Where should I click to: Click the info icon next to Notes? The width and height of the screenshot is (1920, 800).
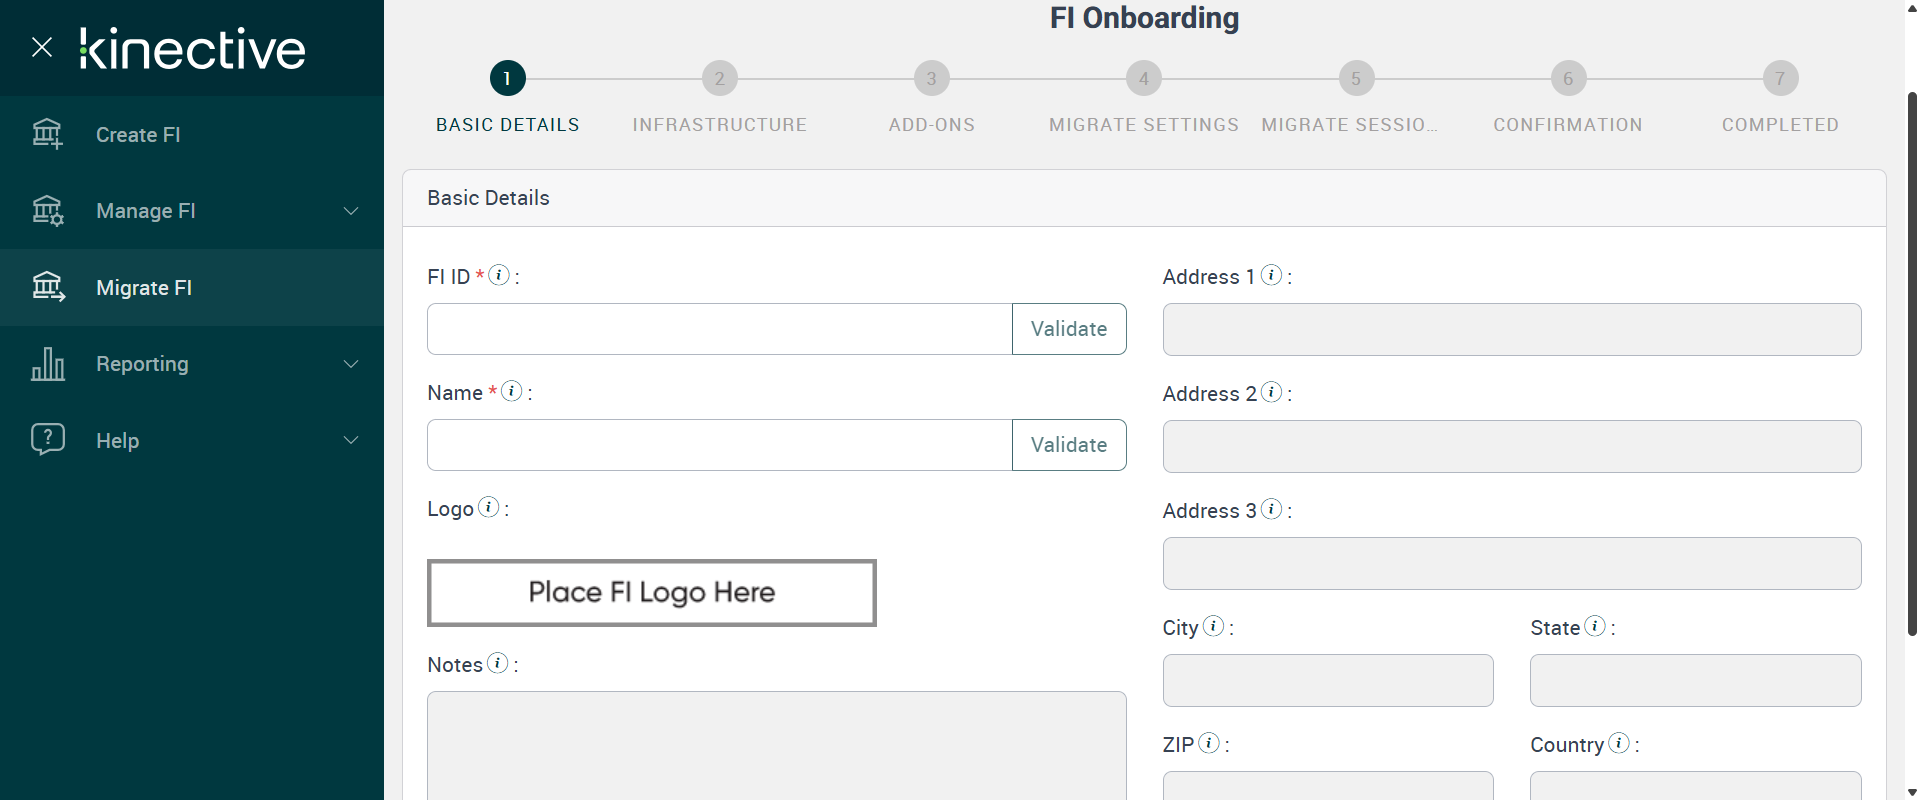click(497, 663)
